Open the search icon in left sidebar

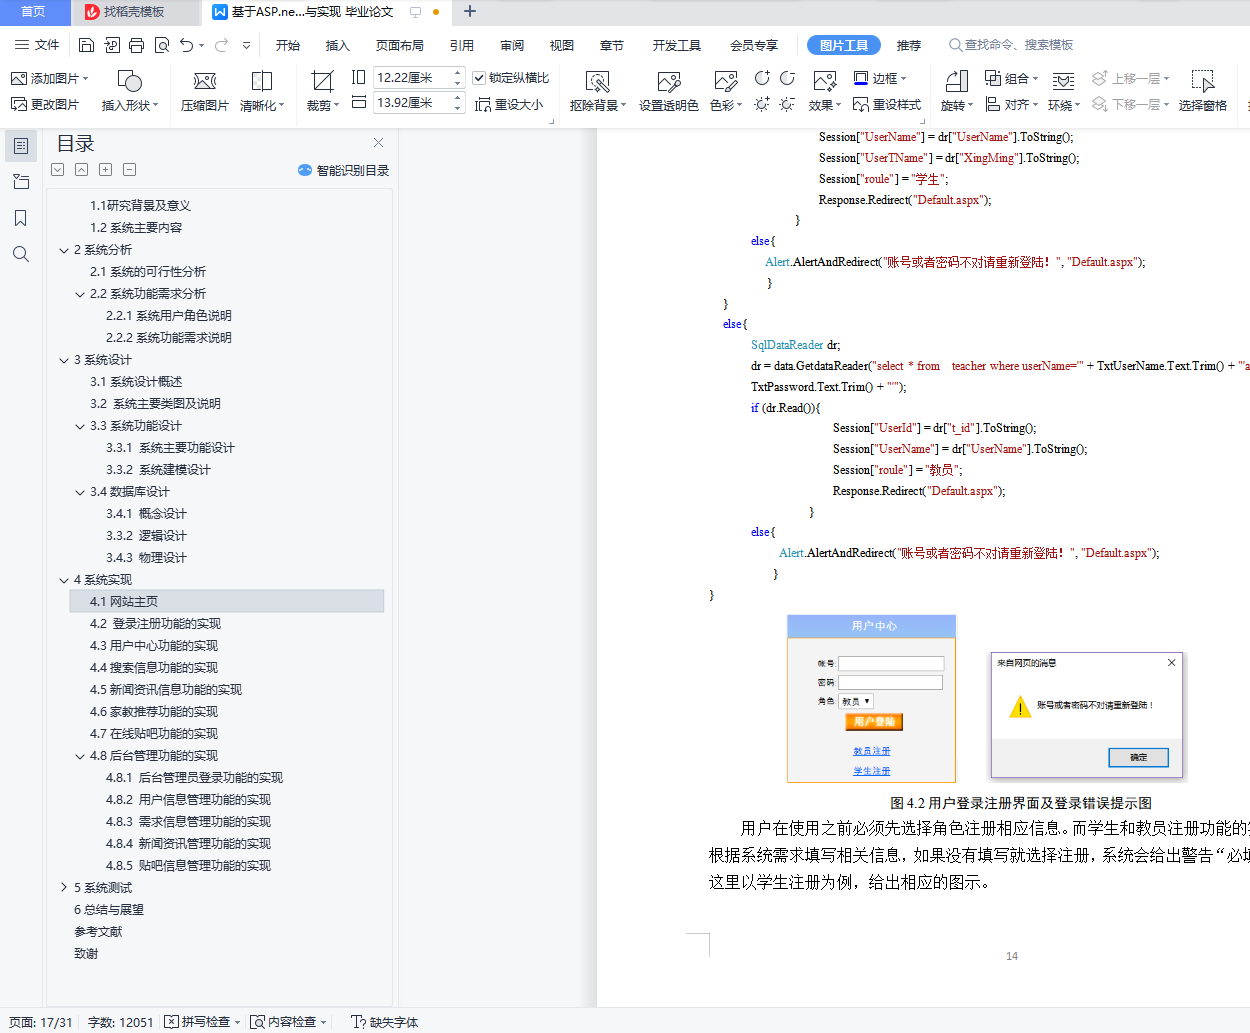21,254
